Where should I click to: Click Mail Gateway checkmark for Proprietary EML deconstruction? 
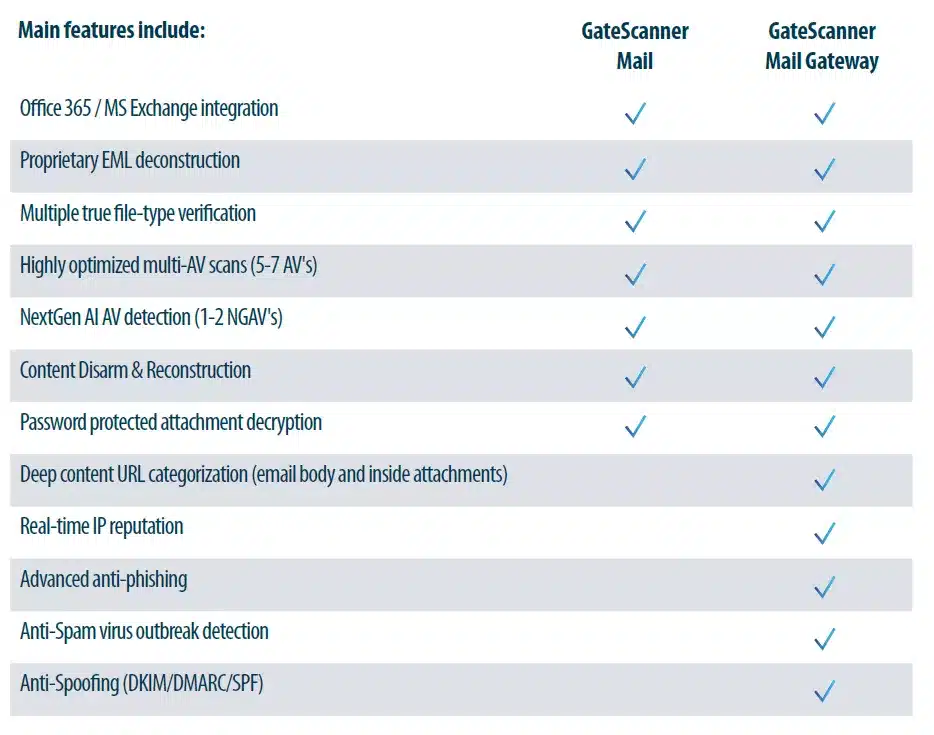[824, 167]
